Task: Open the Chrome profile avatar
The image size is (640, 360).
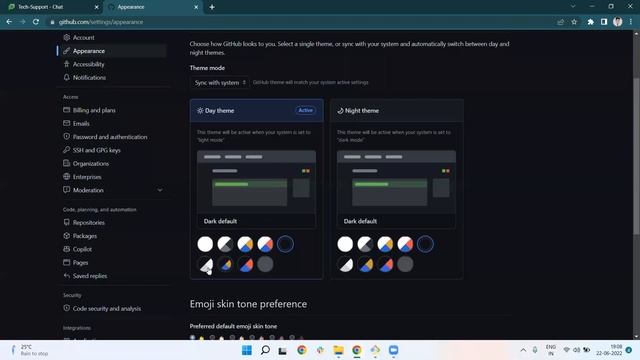Action: point(618,22)
